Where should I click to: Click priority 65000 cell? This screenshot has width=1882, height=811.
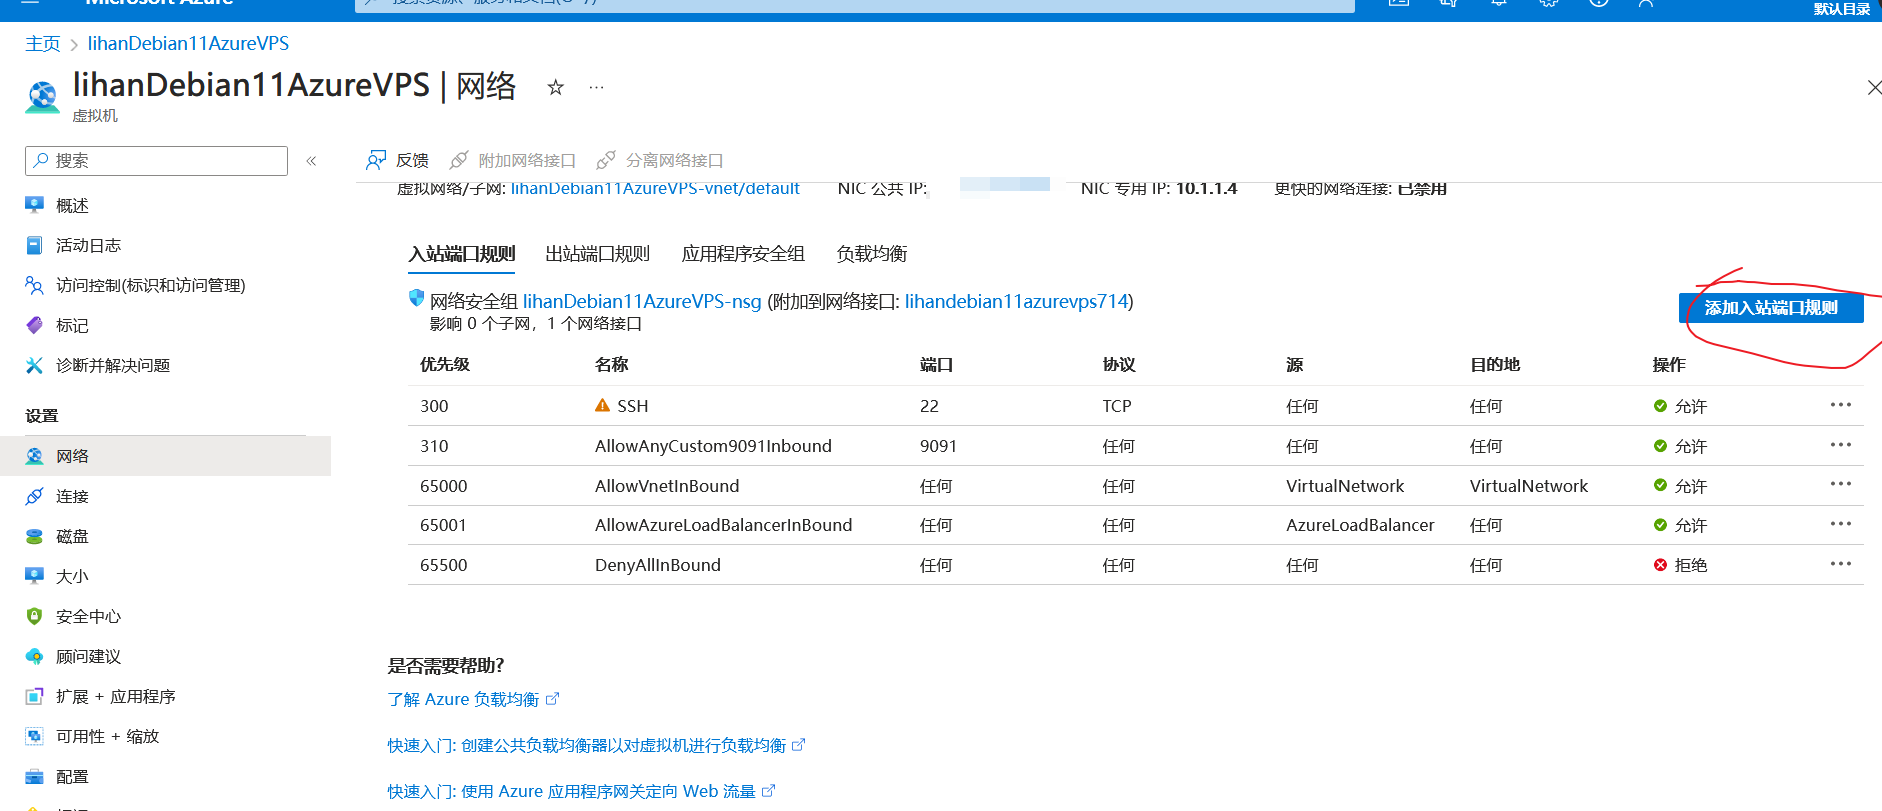[444, 486]
